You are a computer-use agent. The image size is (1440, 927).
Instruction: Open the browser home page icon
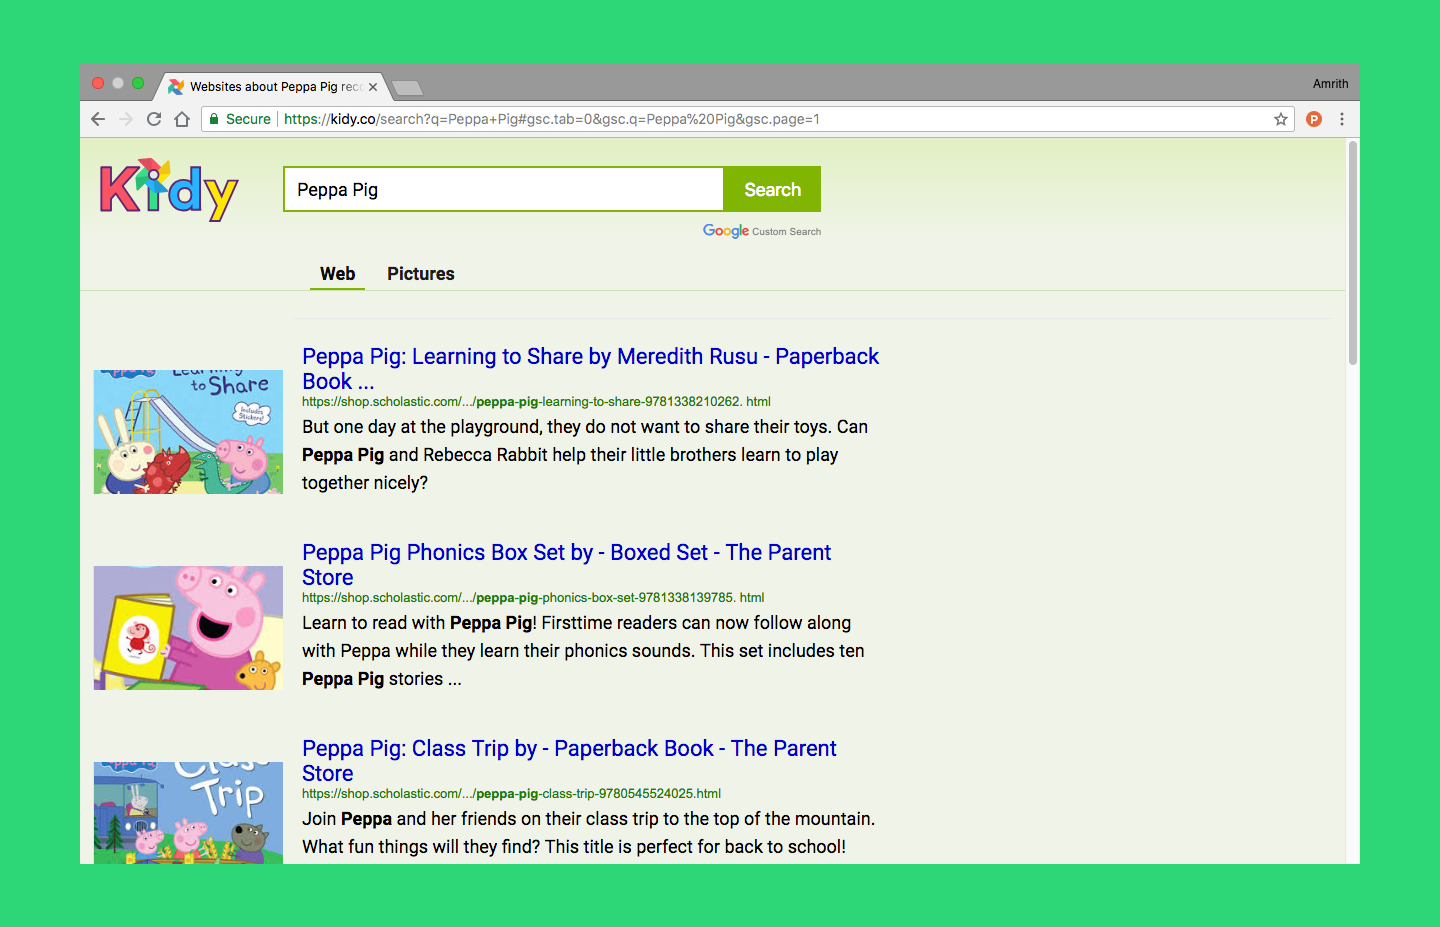tap(182, 119)
